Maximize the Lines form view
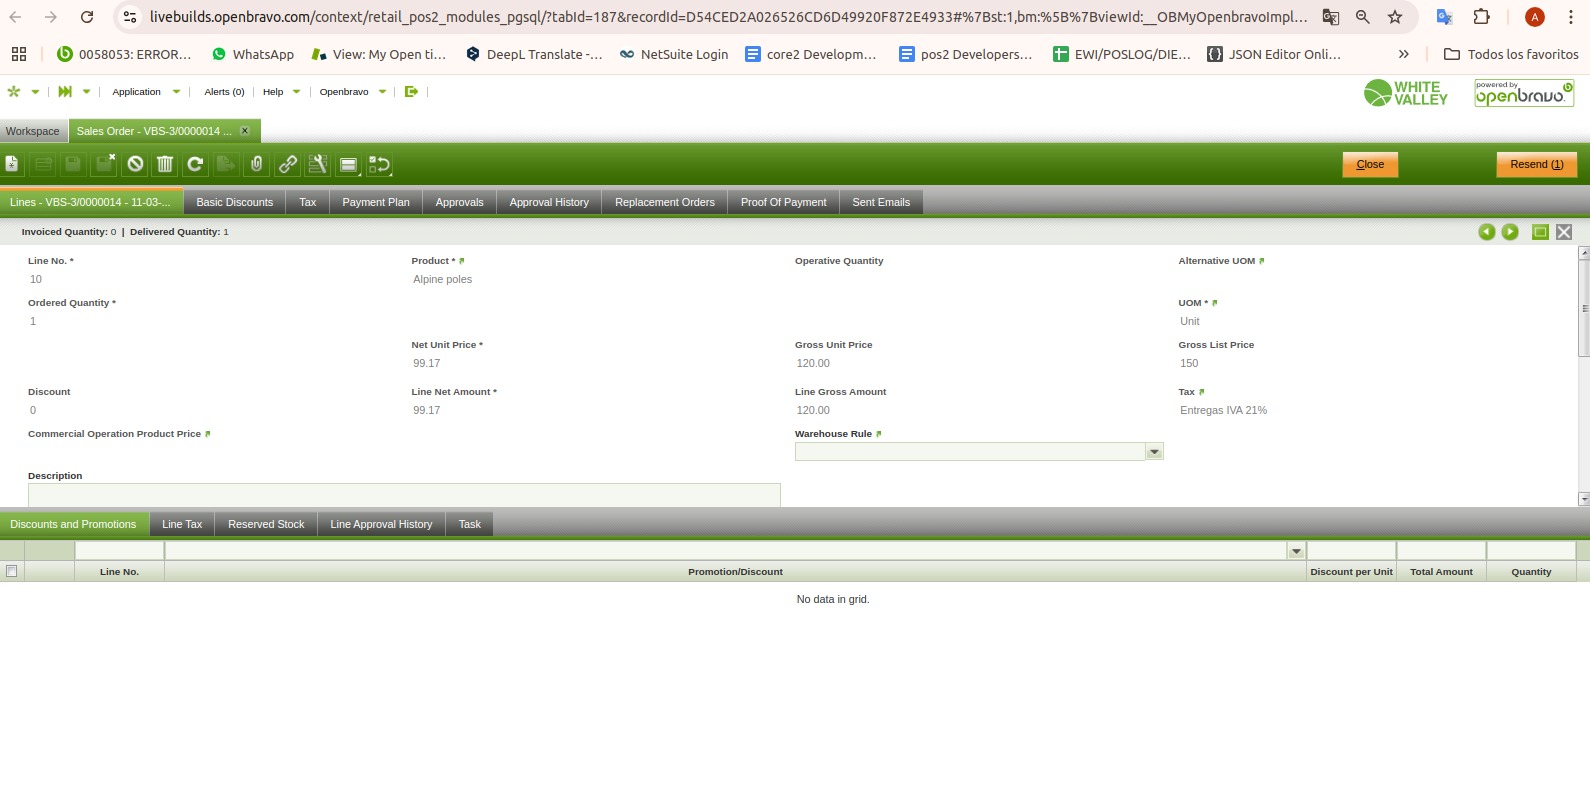The image size is (1590, 793). 1541,232
